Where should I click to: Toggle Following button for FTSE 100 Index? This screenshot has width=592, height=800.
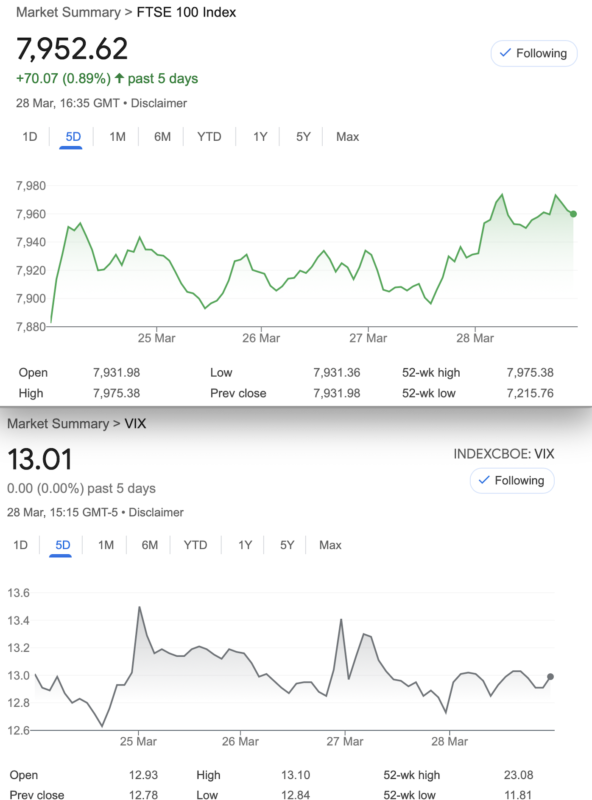[x=534, y=53]
